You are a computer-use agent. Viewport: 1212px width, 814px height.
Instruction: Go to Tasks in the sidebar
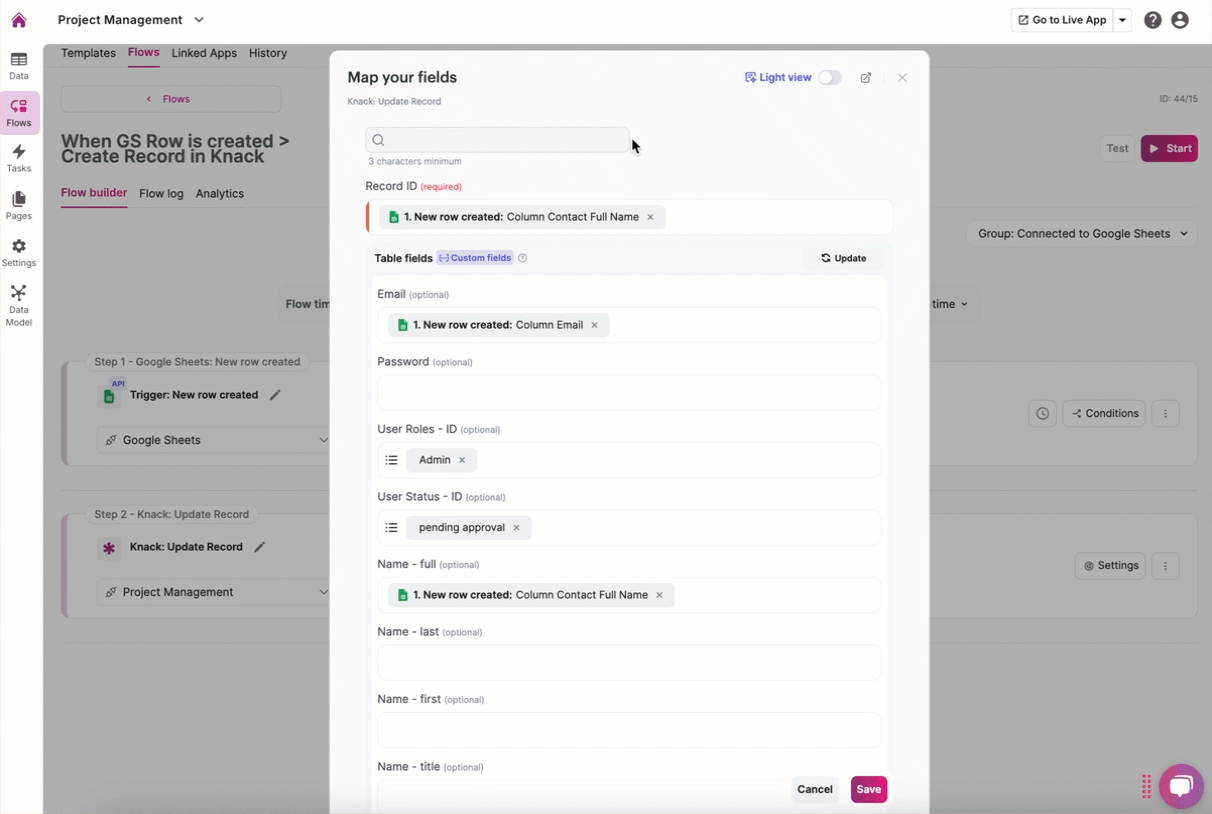19,158
